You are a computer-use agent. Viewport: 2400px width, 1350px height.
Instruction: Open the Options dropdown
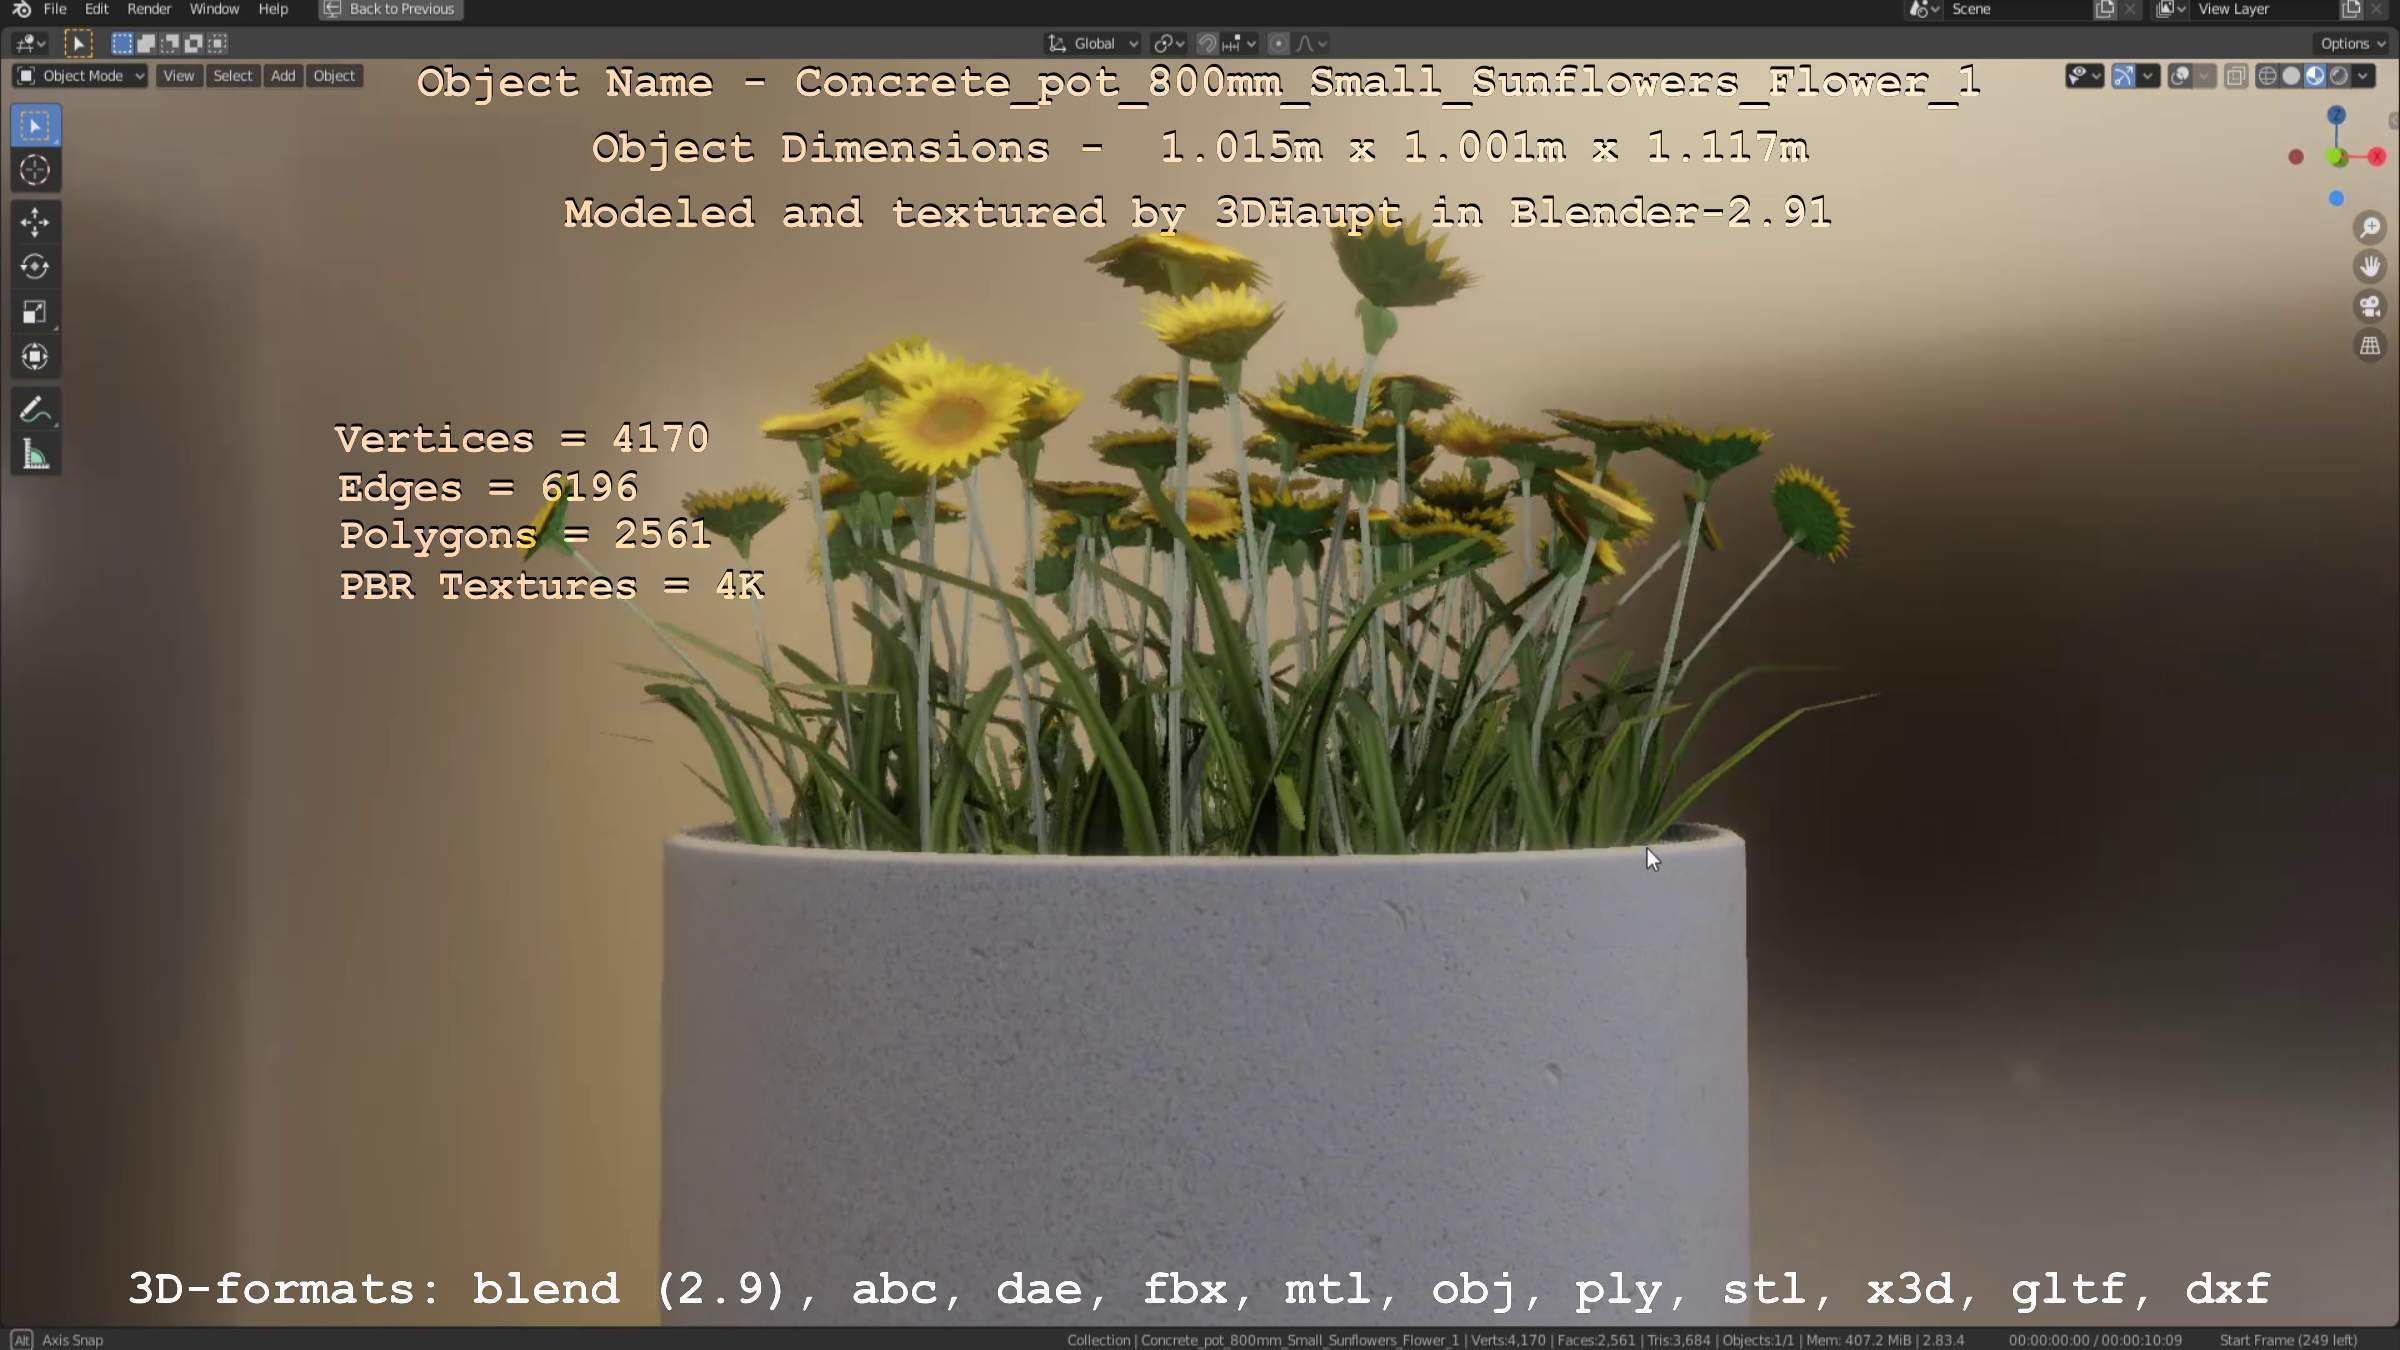pos(2352,43)
